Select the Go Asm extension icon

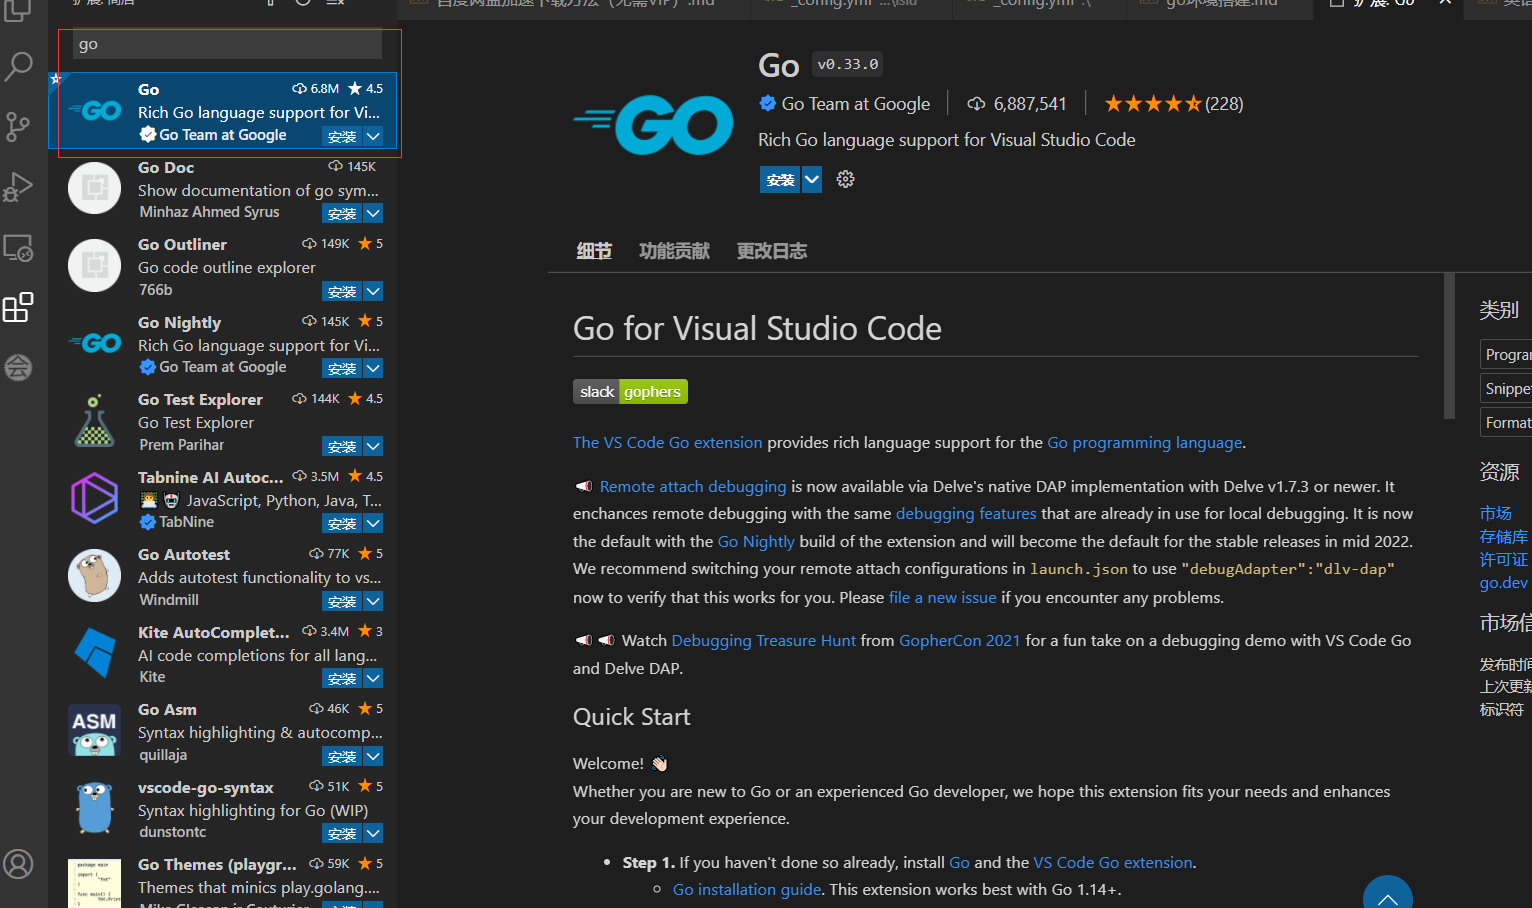(x=94, y=730)
